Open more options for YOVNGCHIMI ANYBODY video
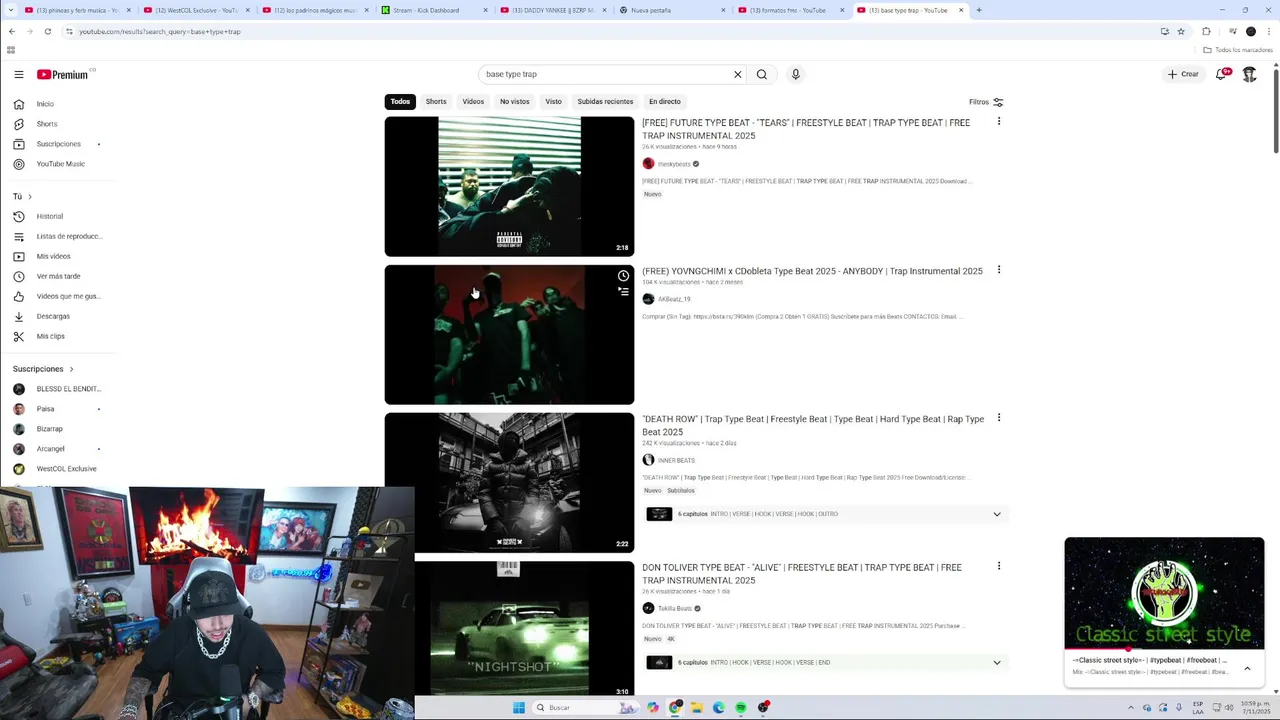This screenshot has width=1280, height=720. (998, 270)
